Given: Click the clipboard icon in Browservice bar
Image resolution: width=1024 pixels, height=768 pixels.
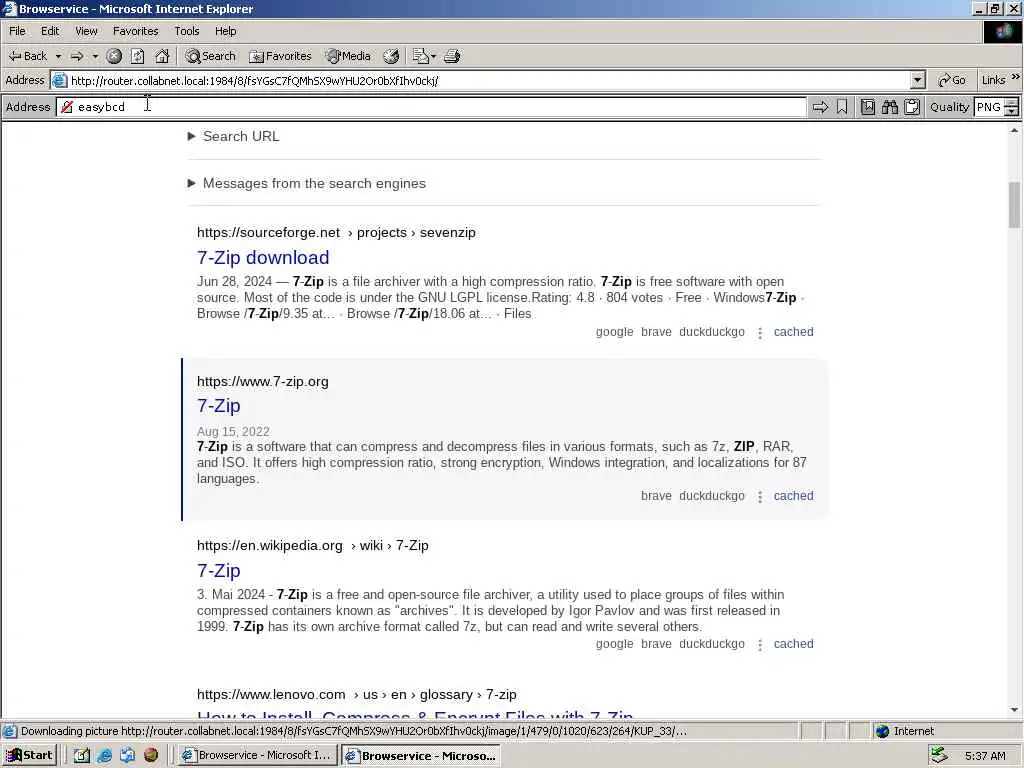Looking at the screenshot, I should 912,107.
